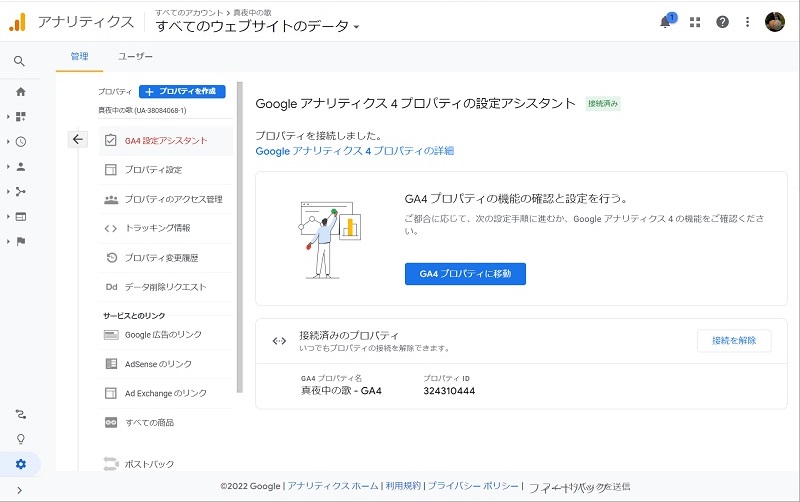Open the three-dot more options menu
The height and width of the screenshot is (502, 800).
click(747, 22)
